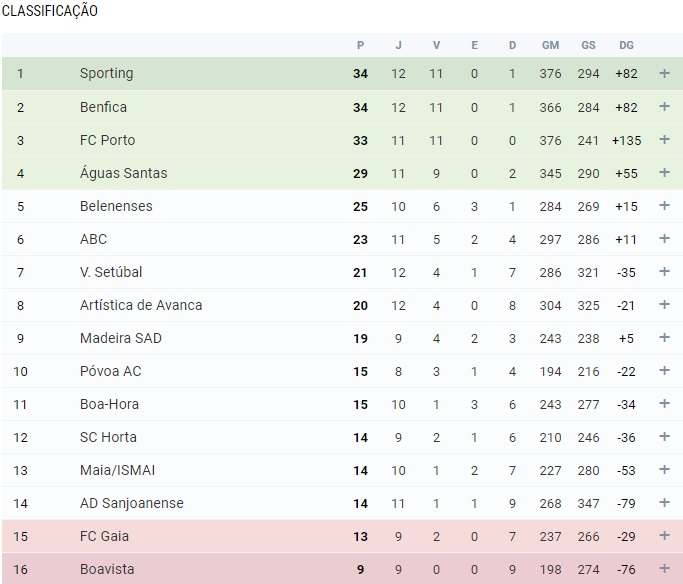Expand V. Setúbal row details
Viewport: 683px width, 584px height.
(664, 272)
